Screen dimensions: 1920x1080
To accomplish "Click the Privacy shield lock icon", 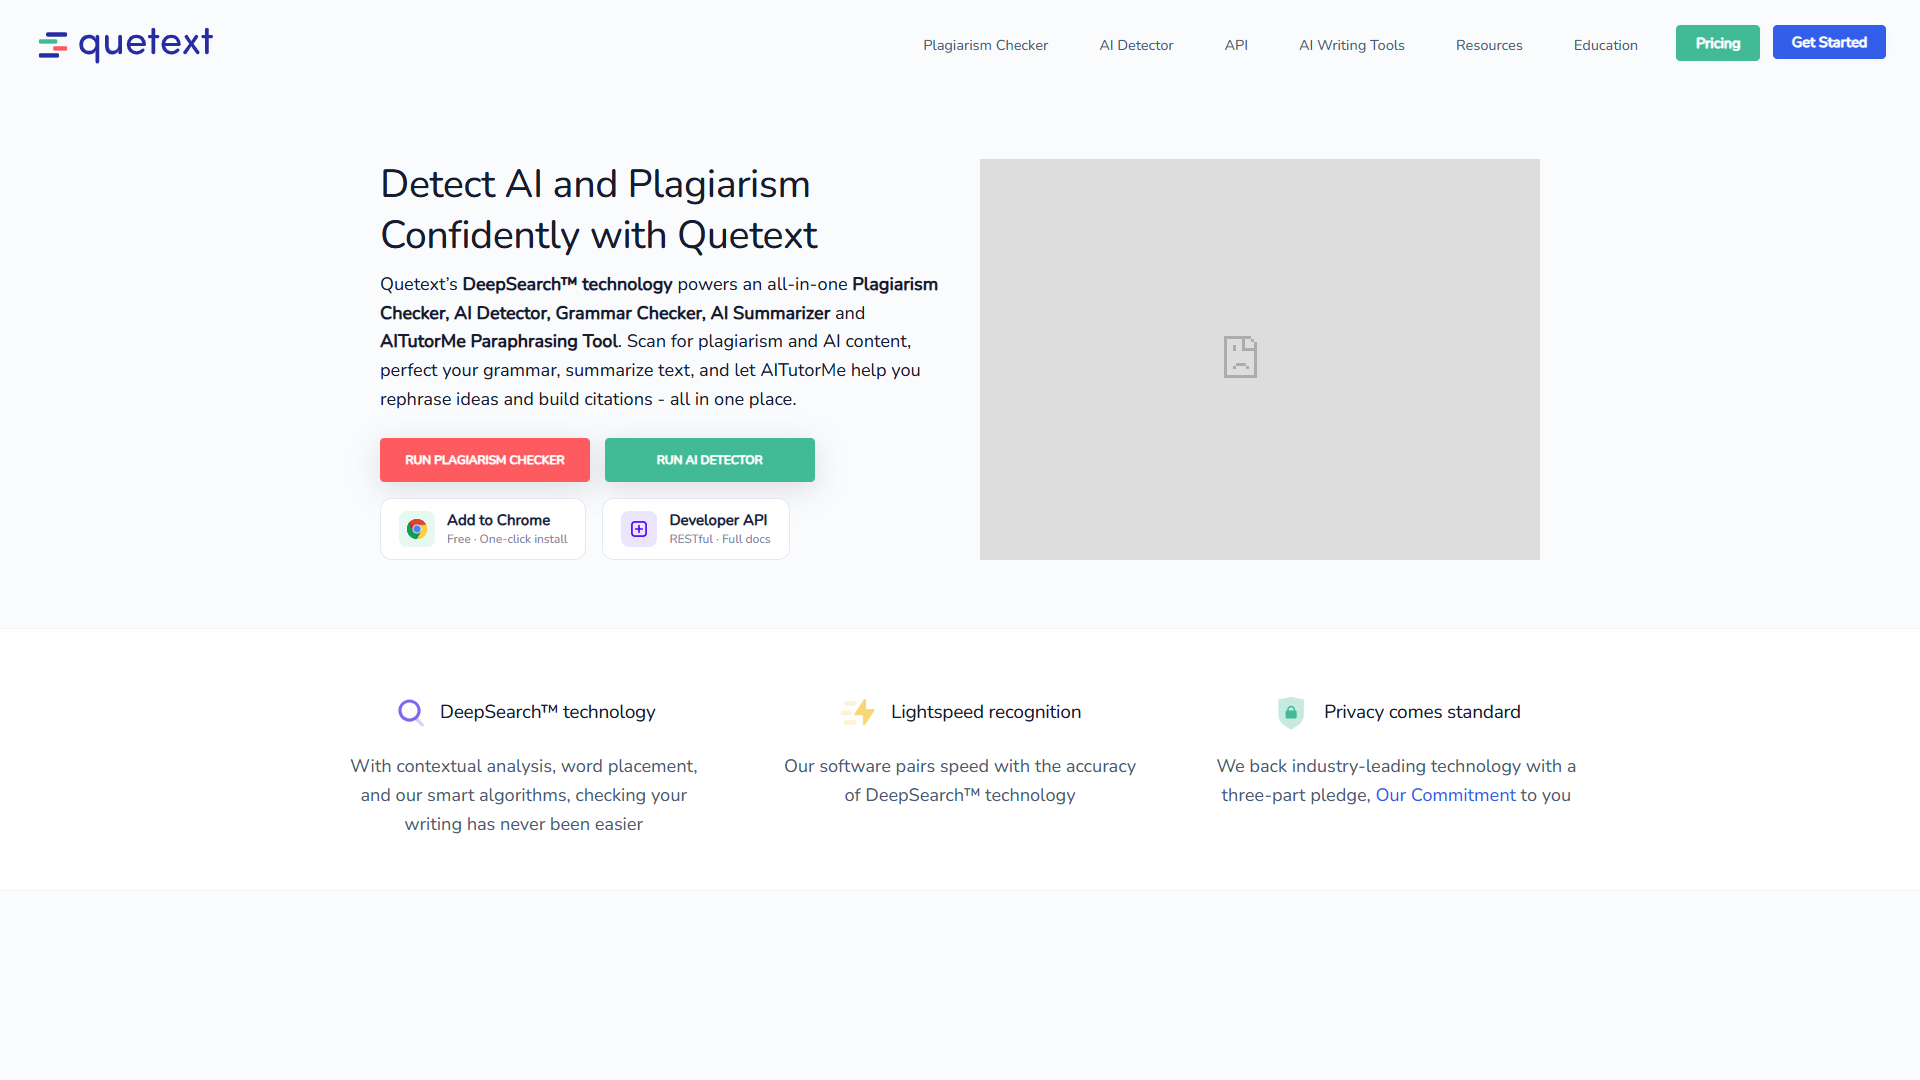I will (x=1291, y=712).
